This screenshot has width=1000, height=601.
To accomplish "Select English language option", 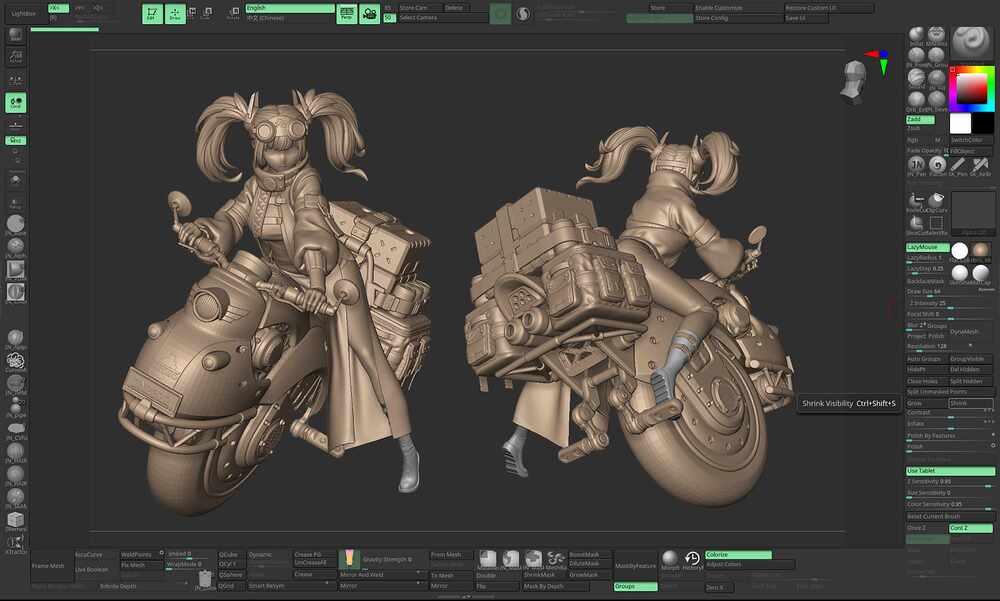I will (290, 8).
